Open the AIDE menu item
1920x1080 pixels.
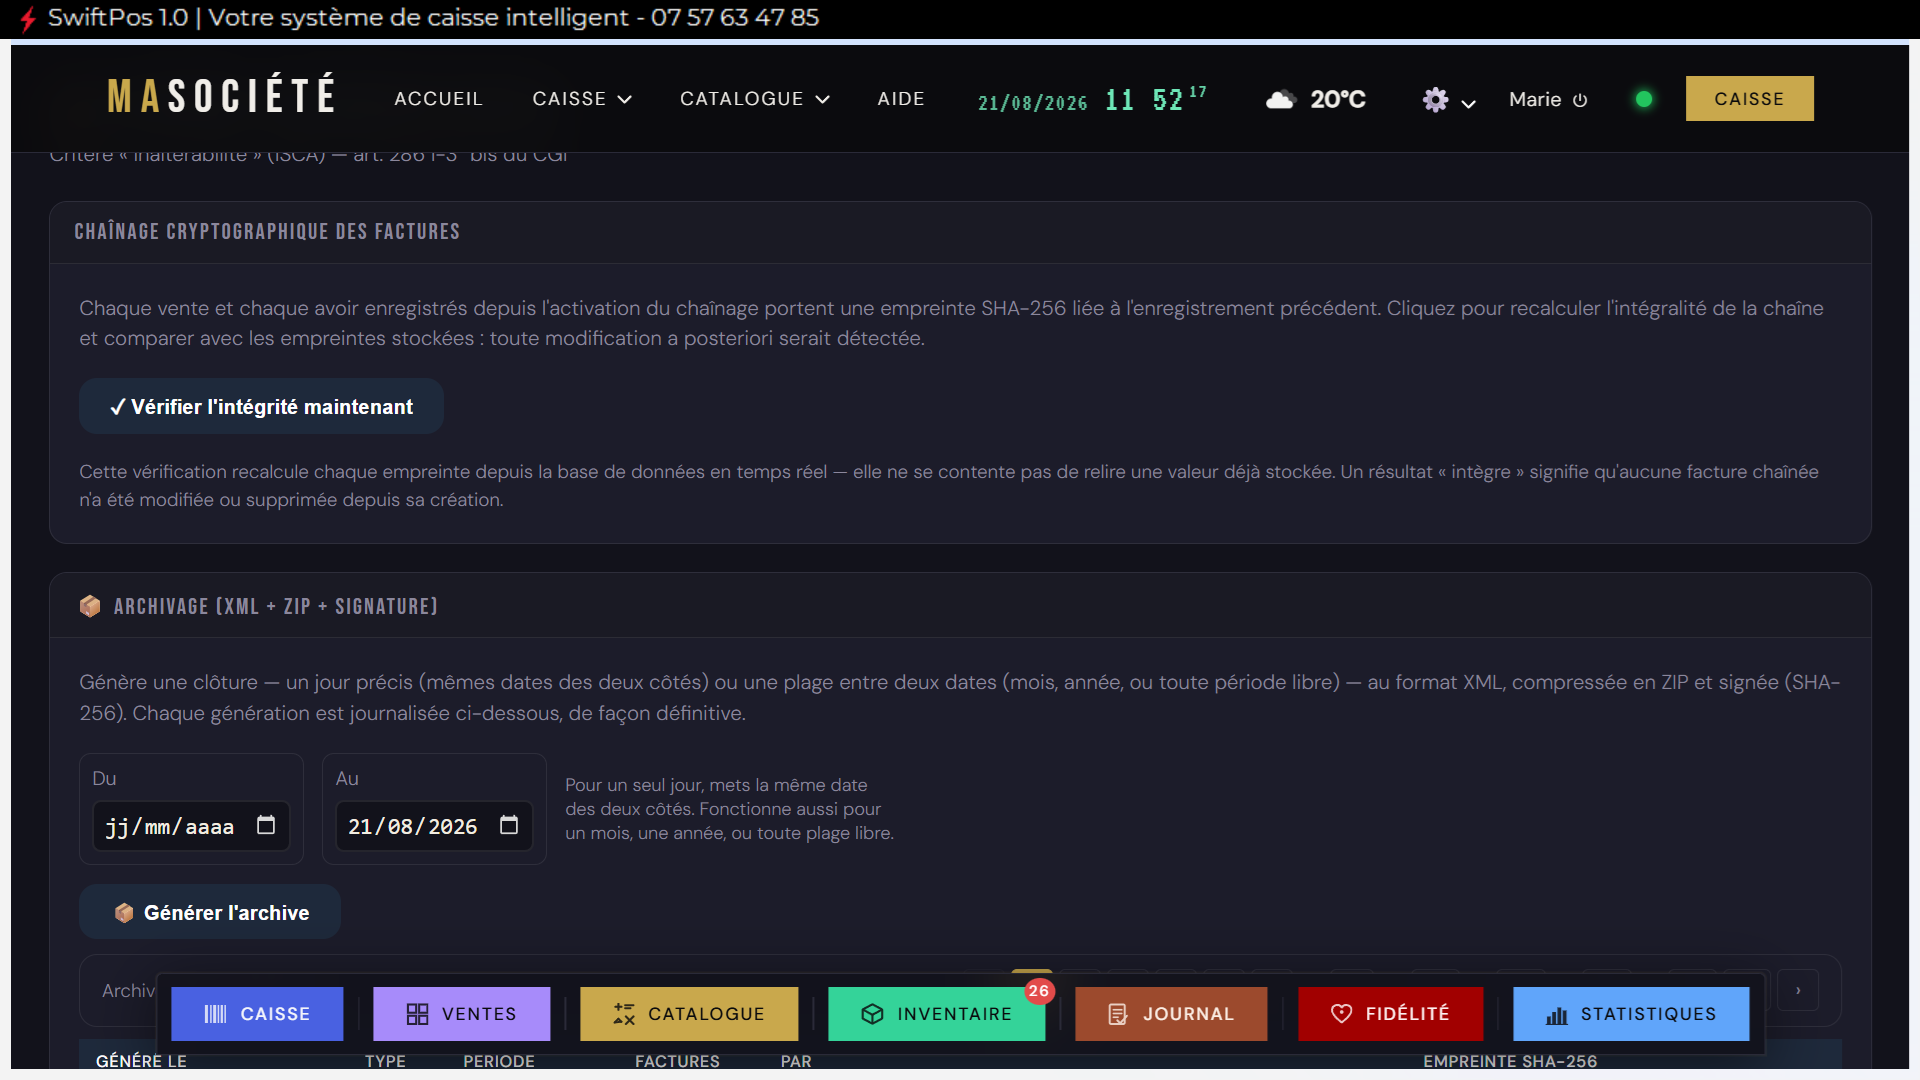901,99
